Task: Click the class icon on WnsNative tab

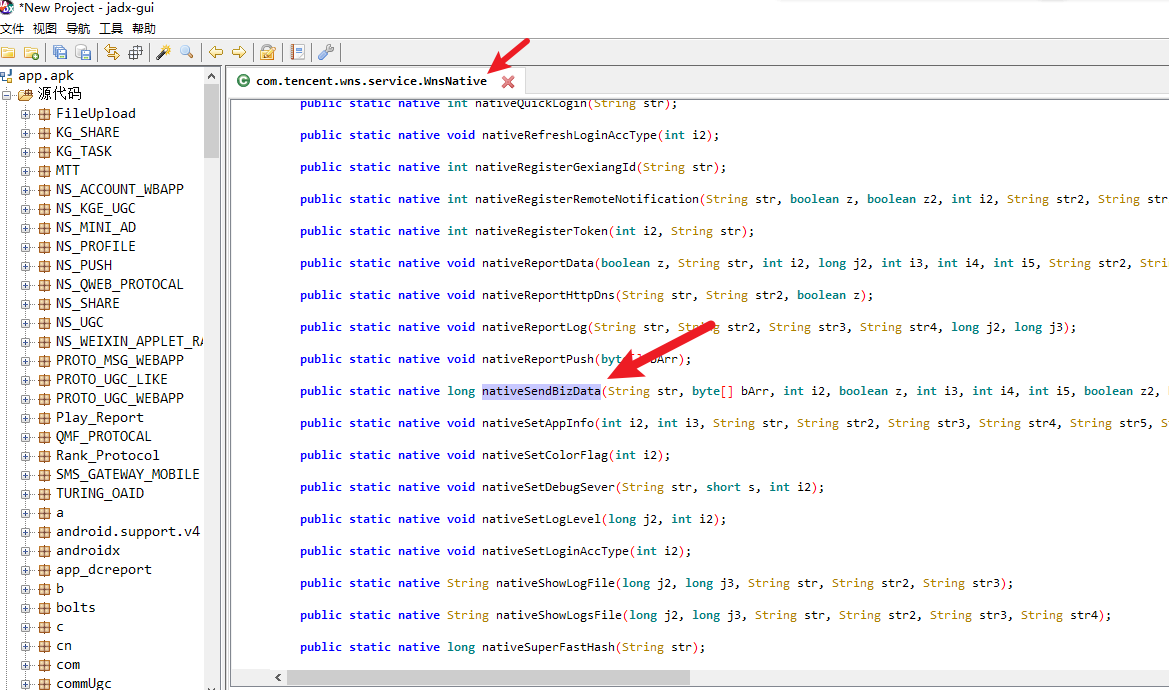Action: [x=243, y=80]
